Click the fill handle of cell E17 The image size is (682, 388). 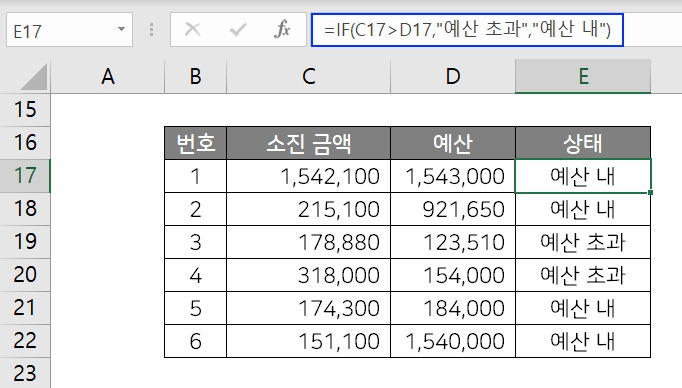pos(650,192)
